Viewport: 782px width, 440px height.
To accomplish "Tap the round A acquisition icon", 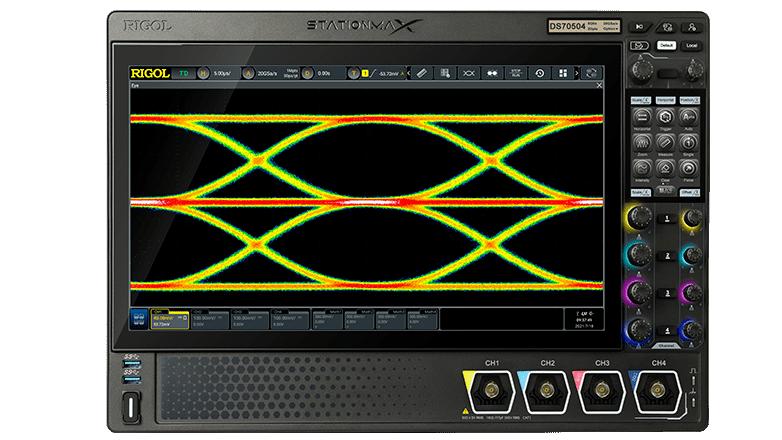I will point(248,73).
